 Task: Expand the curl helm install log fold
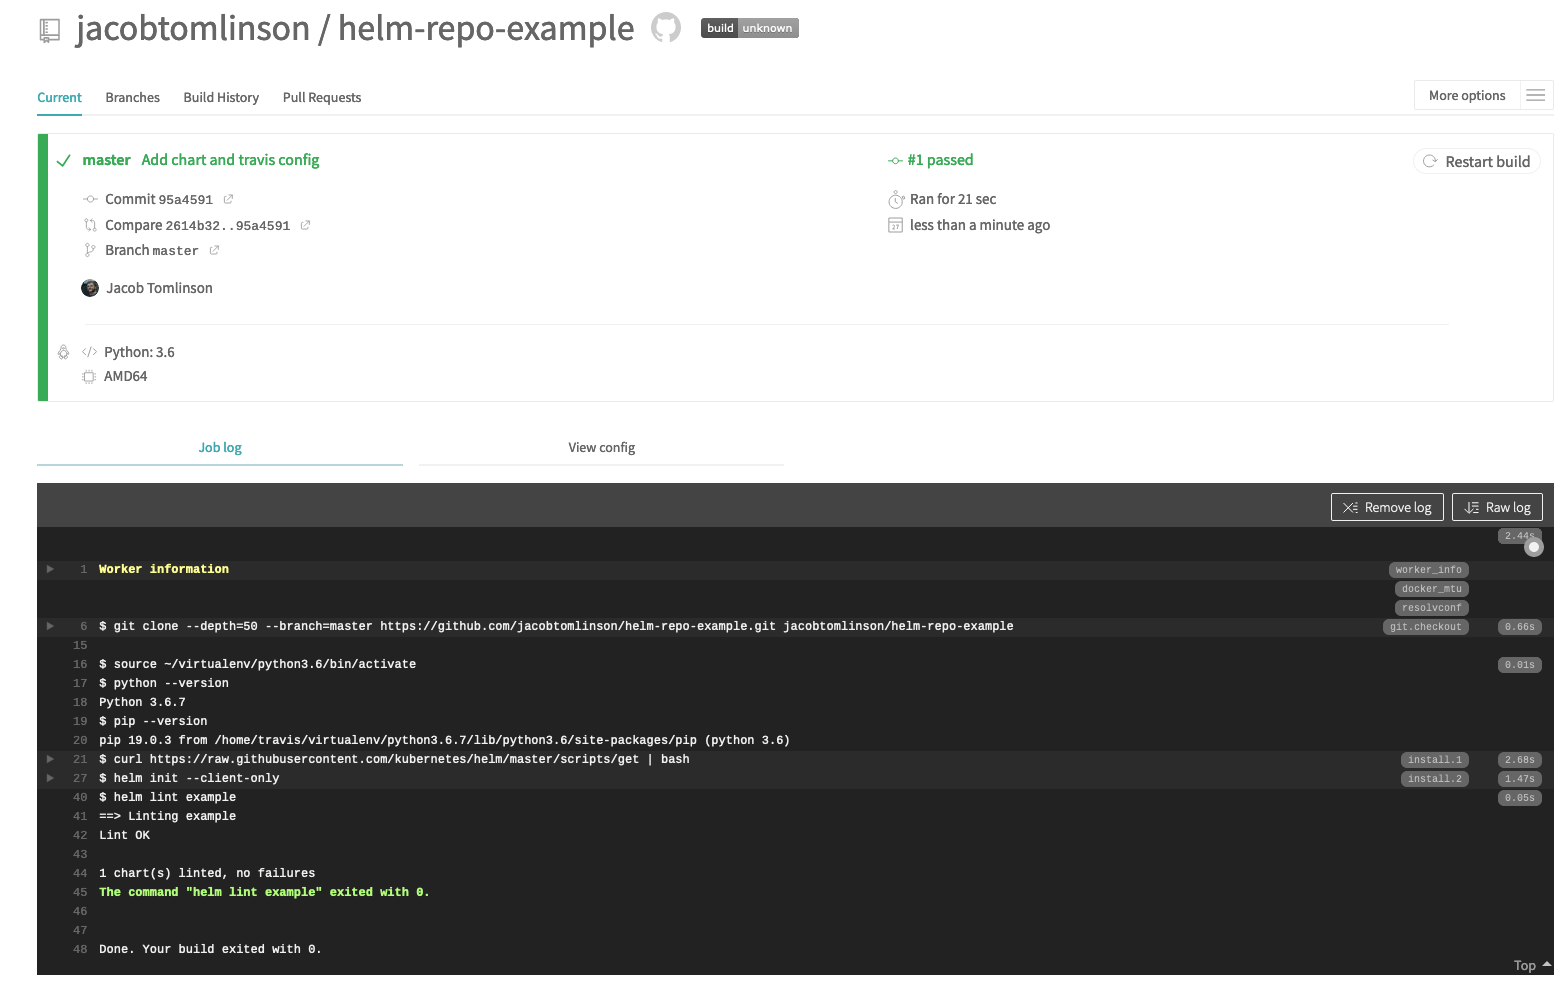click(50, 759)
